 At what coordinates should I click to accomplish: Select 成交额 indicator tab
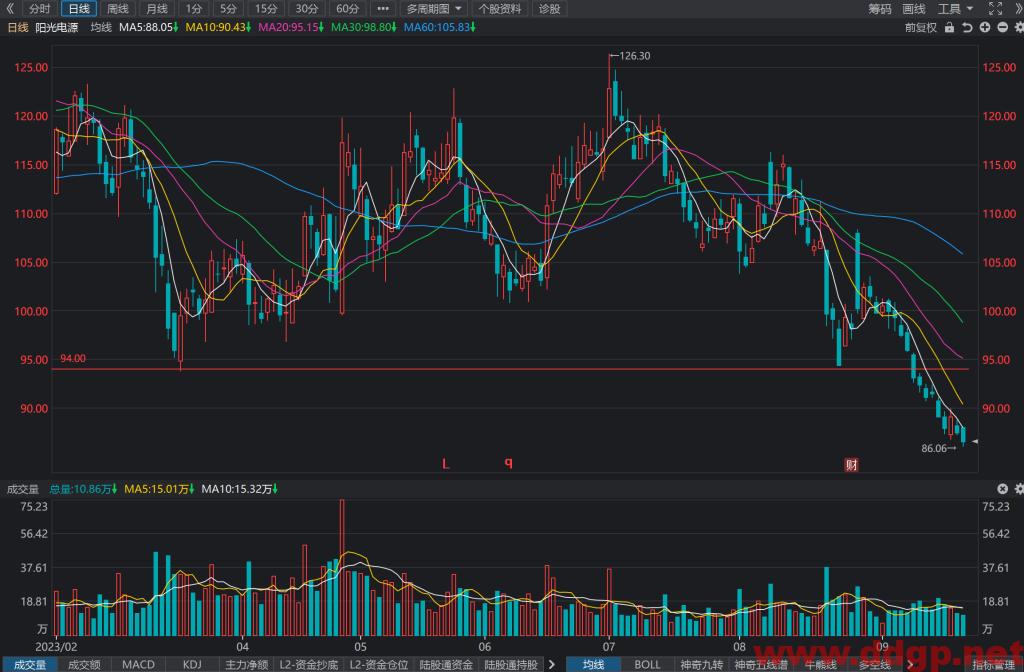tap(84, 664)
